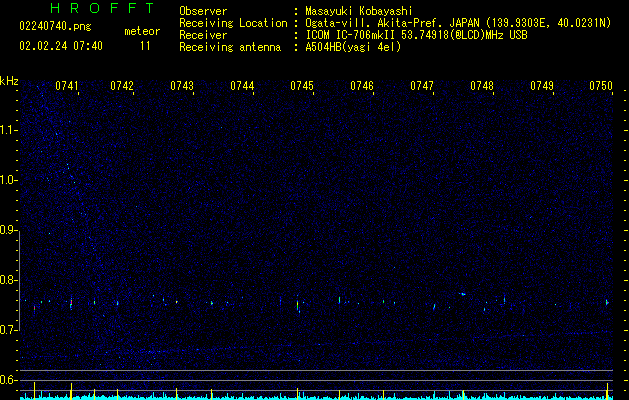Click the 0.6 frequency axis label
629x400 pixels.
9,380
